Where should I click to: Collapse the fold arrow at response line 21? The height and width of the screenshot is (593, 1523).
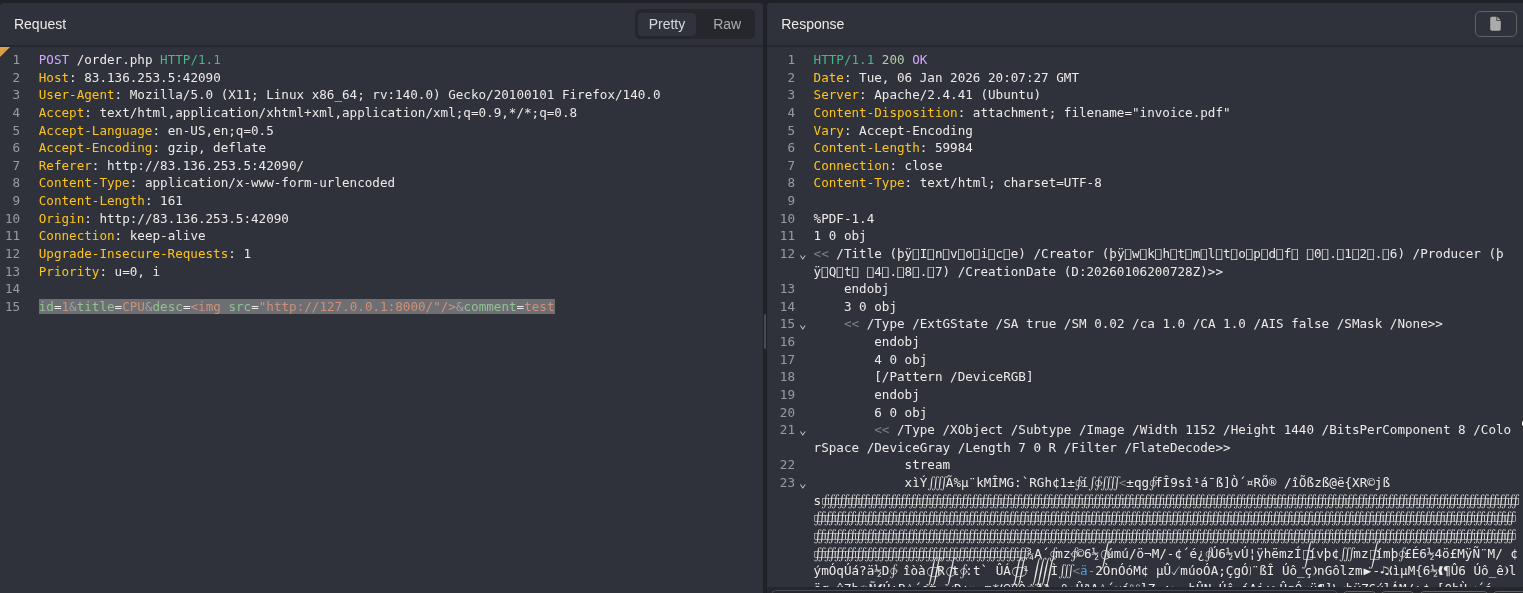(x=802, y=431)
